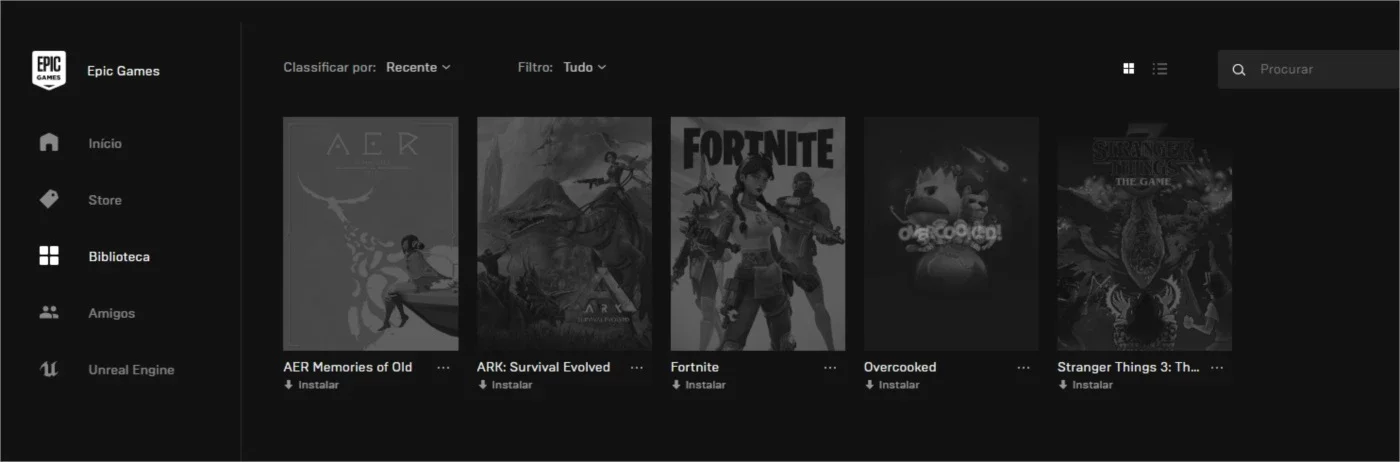Go to Início in the sidebar
The height and width of the screenshot is (462, 1400).
pos(105,143)
